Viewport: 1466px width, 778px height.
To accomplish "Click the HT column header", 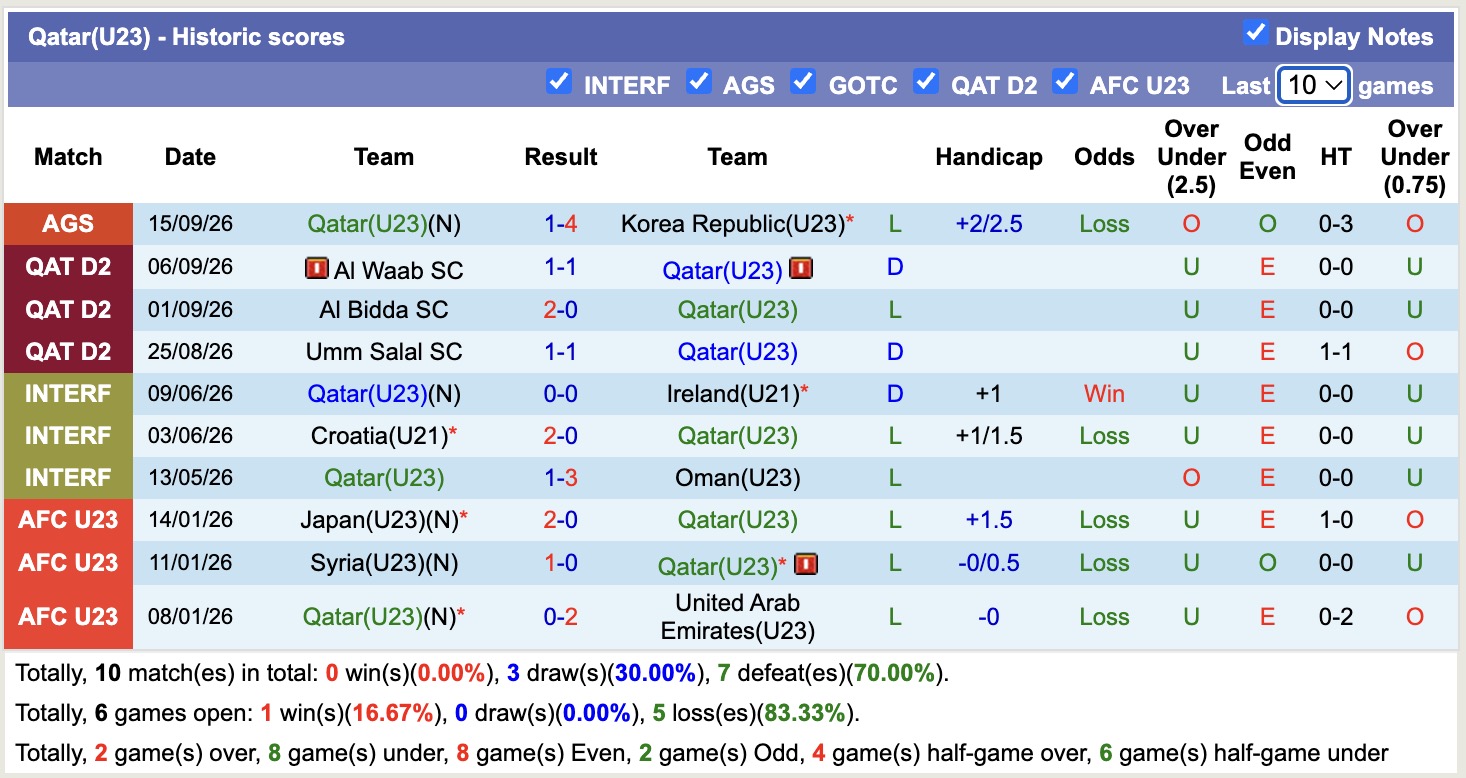I will click(x=1336, y=157).
